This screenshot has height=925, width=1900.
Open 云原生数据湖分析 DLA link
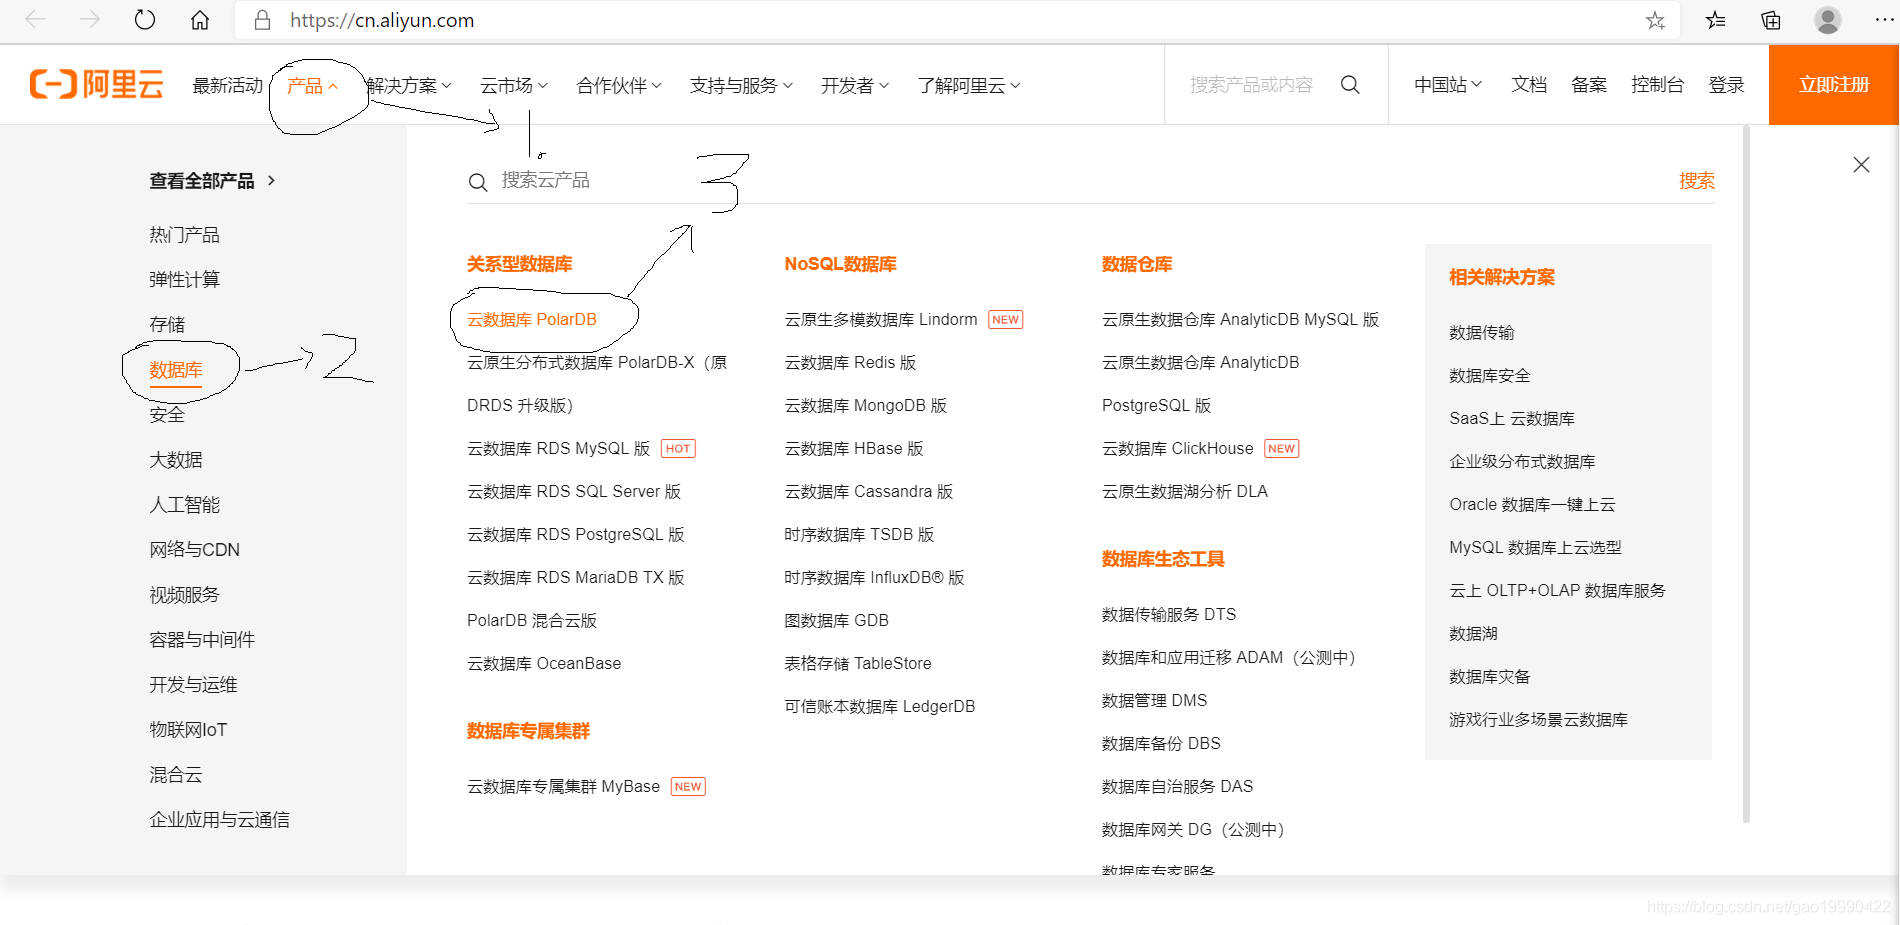[x=1185, y=492]
